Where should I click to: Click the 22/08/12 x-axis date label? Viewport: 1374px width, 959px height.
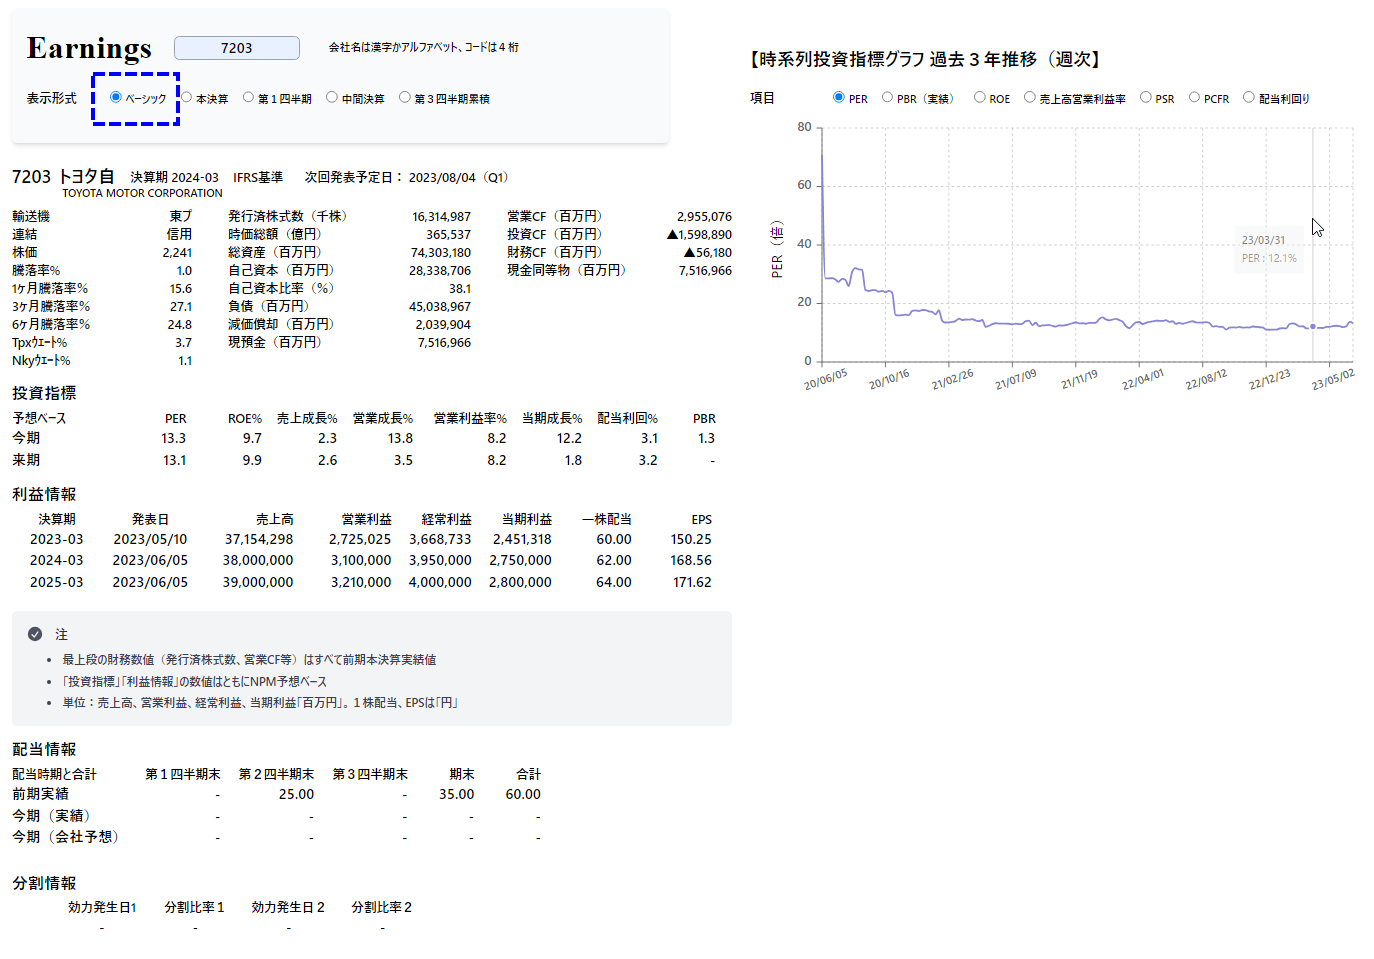pyautogui.click(x=1206, y=380)
